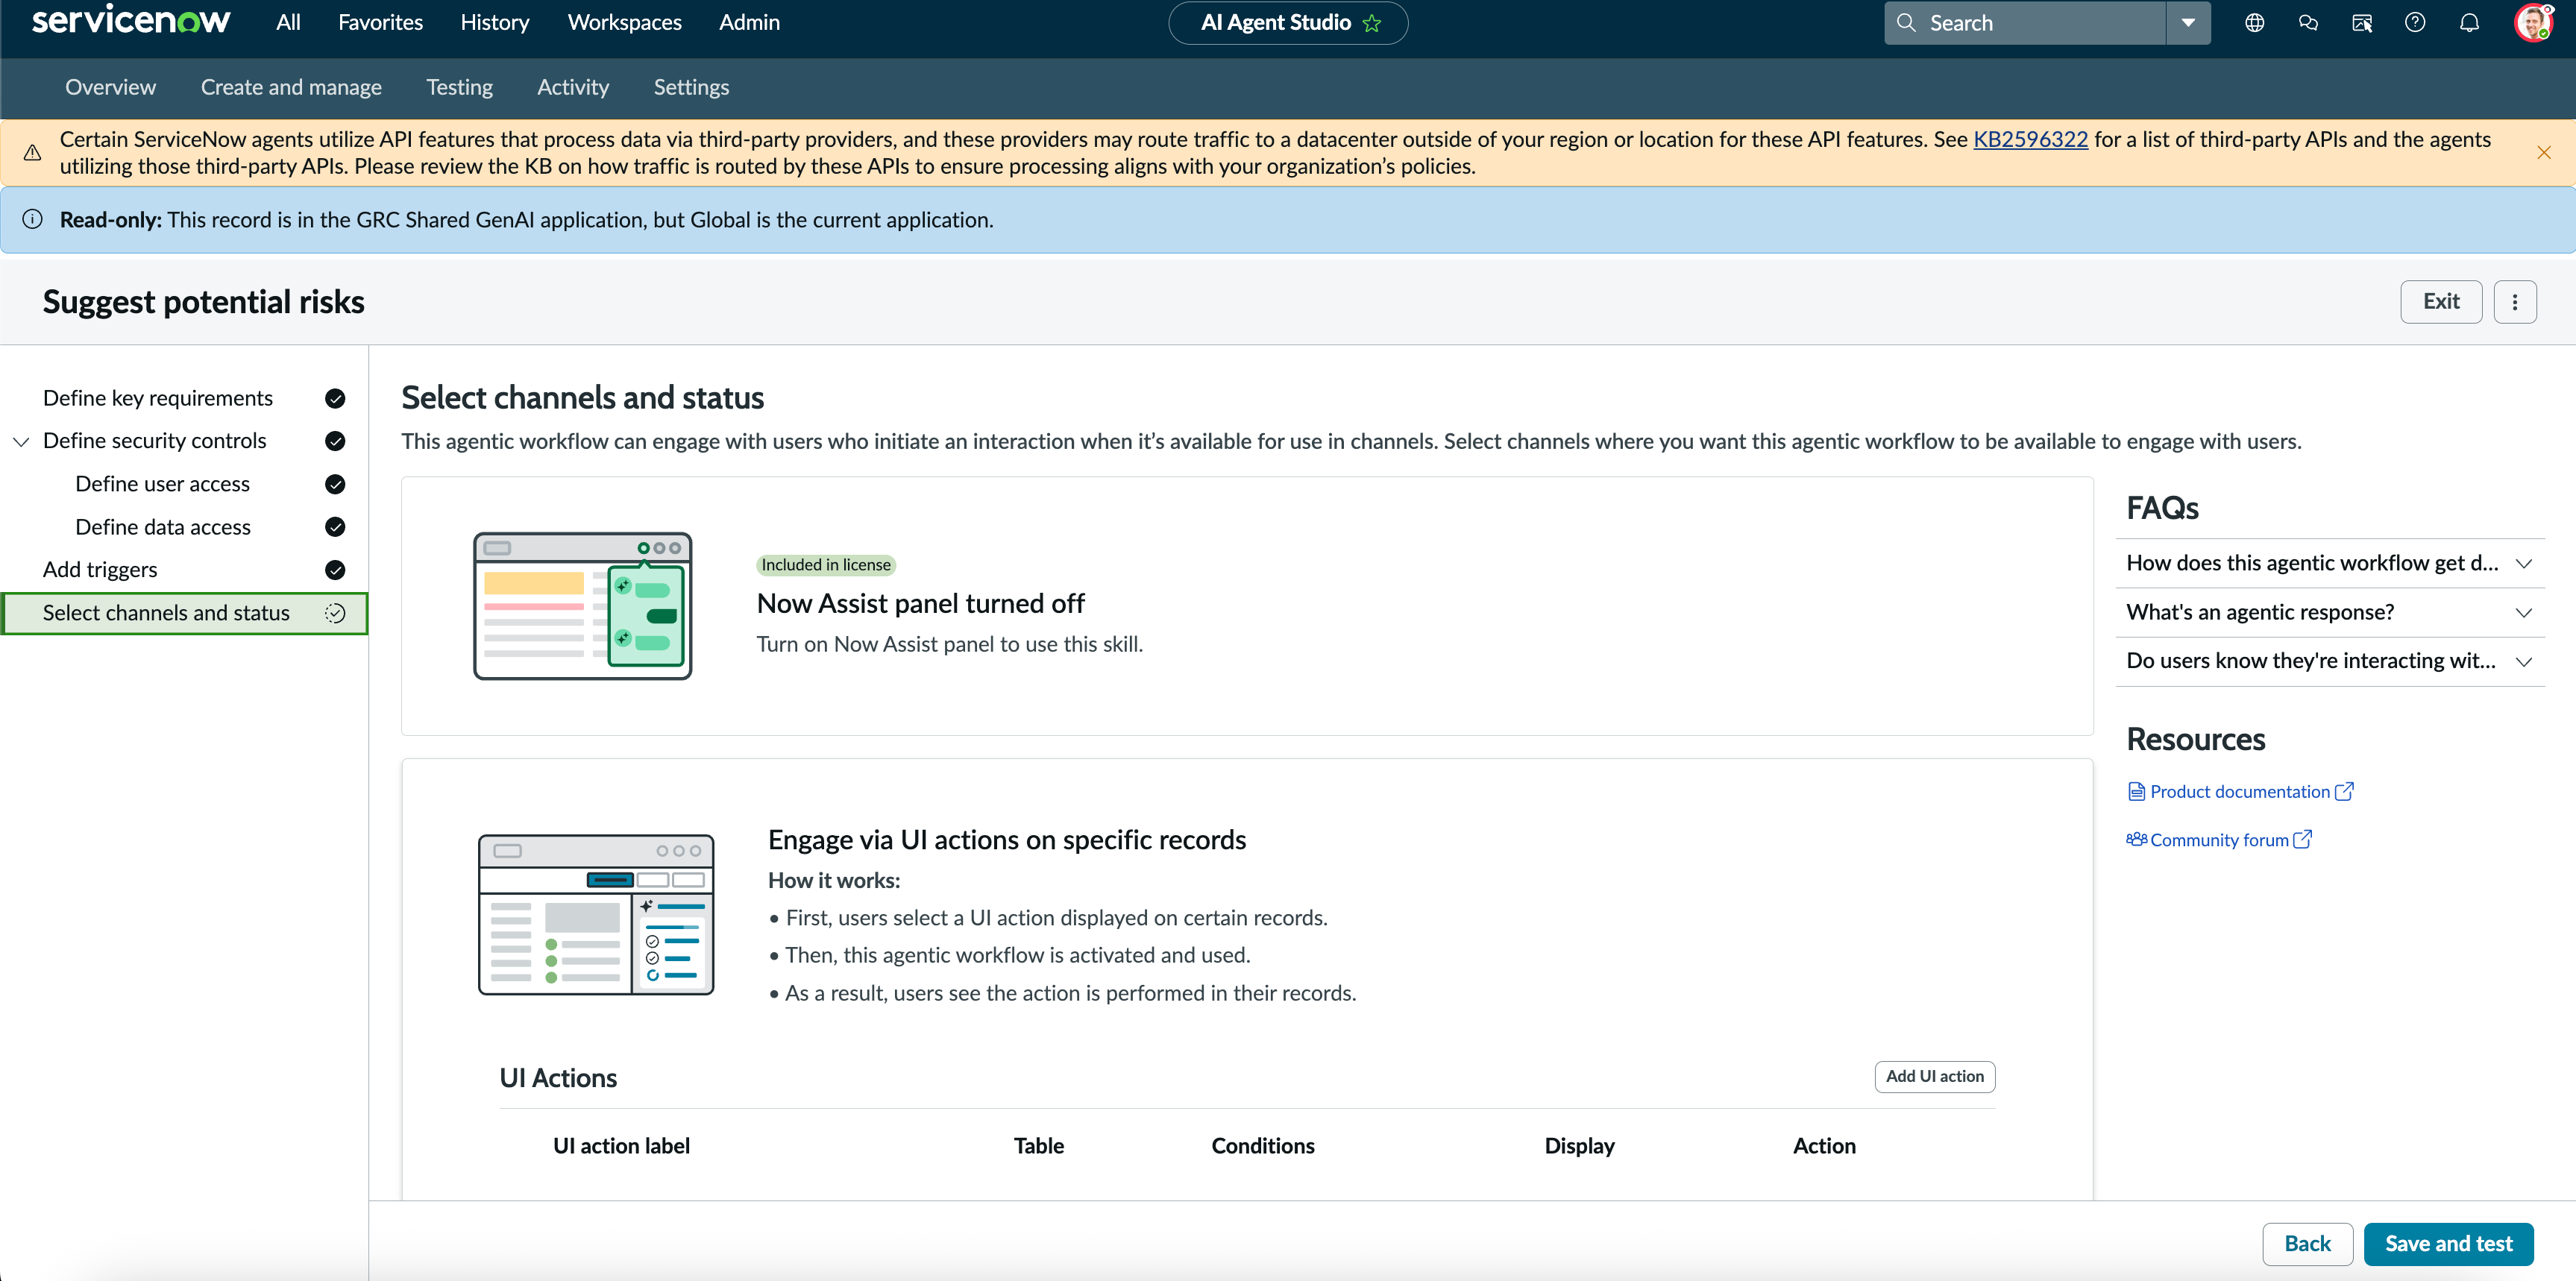Click the Save and test button
The width and height of the screenshot is (2576, 1281).
[x=2448, y=1244]
